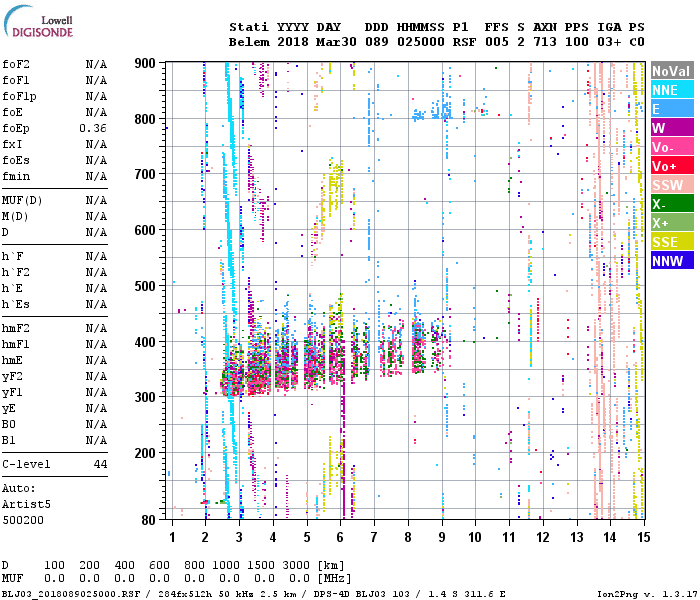
Task: Click the Artist5 auto-scaling label
Action: tap(26, 504)
